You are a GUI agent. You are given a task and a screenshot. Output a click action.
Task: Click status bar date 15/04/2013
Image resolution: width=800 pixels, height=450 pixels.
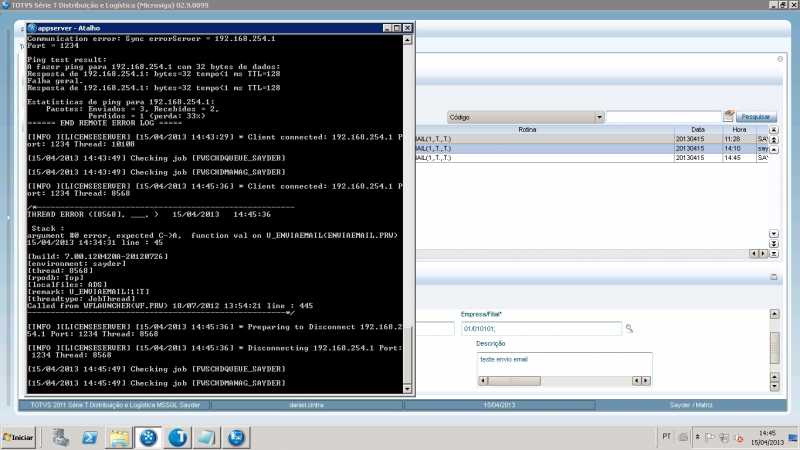click(x=499, y=405)
